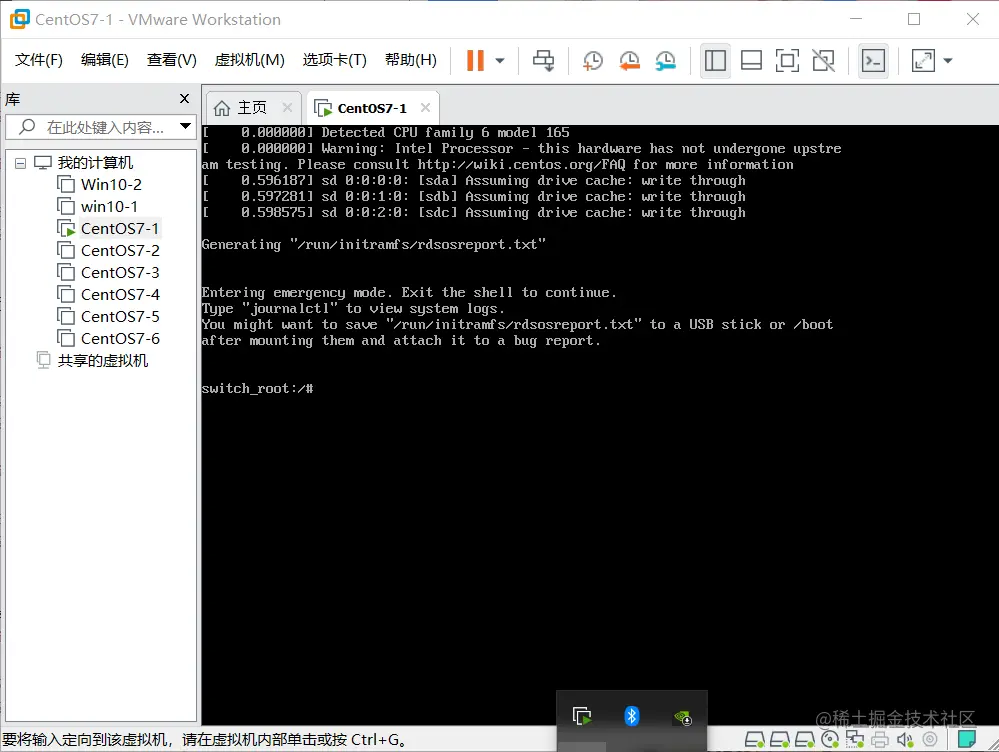Click the third hard disk status icon
Viewport: 999px width, 752px height.
pos(805,739)
